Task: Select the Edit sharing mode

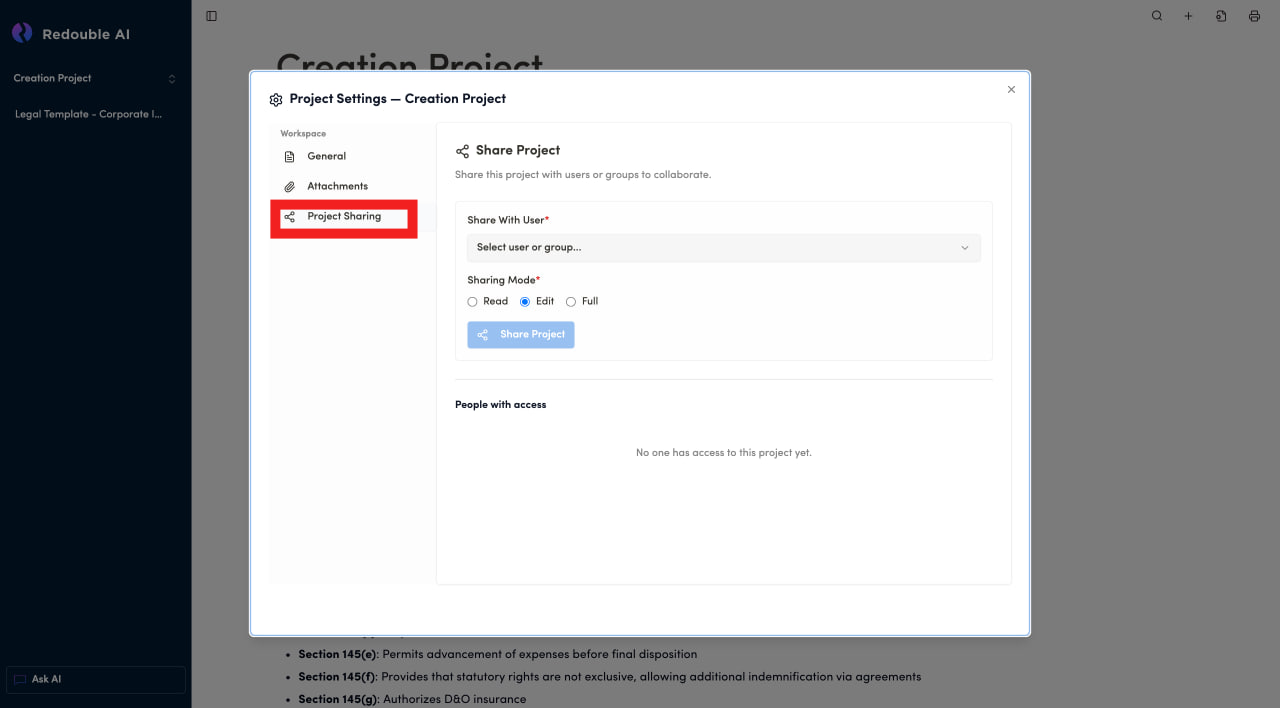Action: pyautogui.click(x=525, y=302)
